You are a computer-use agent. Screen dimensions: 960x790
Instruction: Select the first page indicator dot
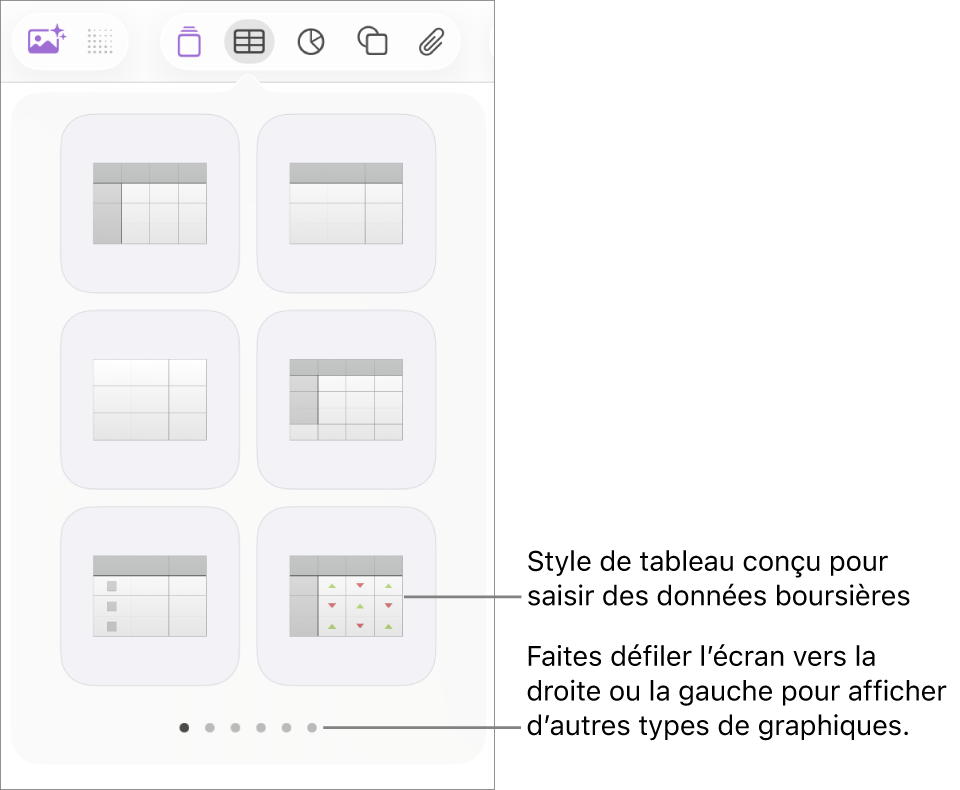184,727
